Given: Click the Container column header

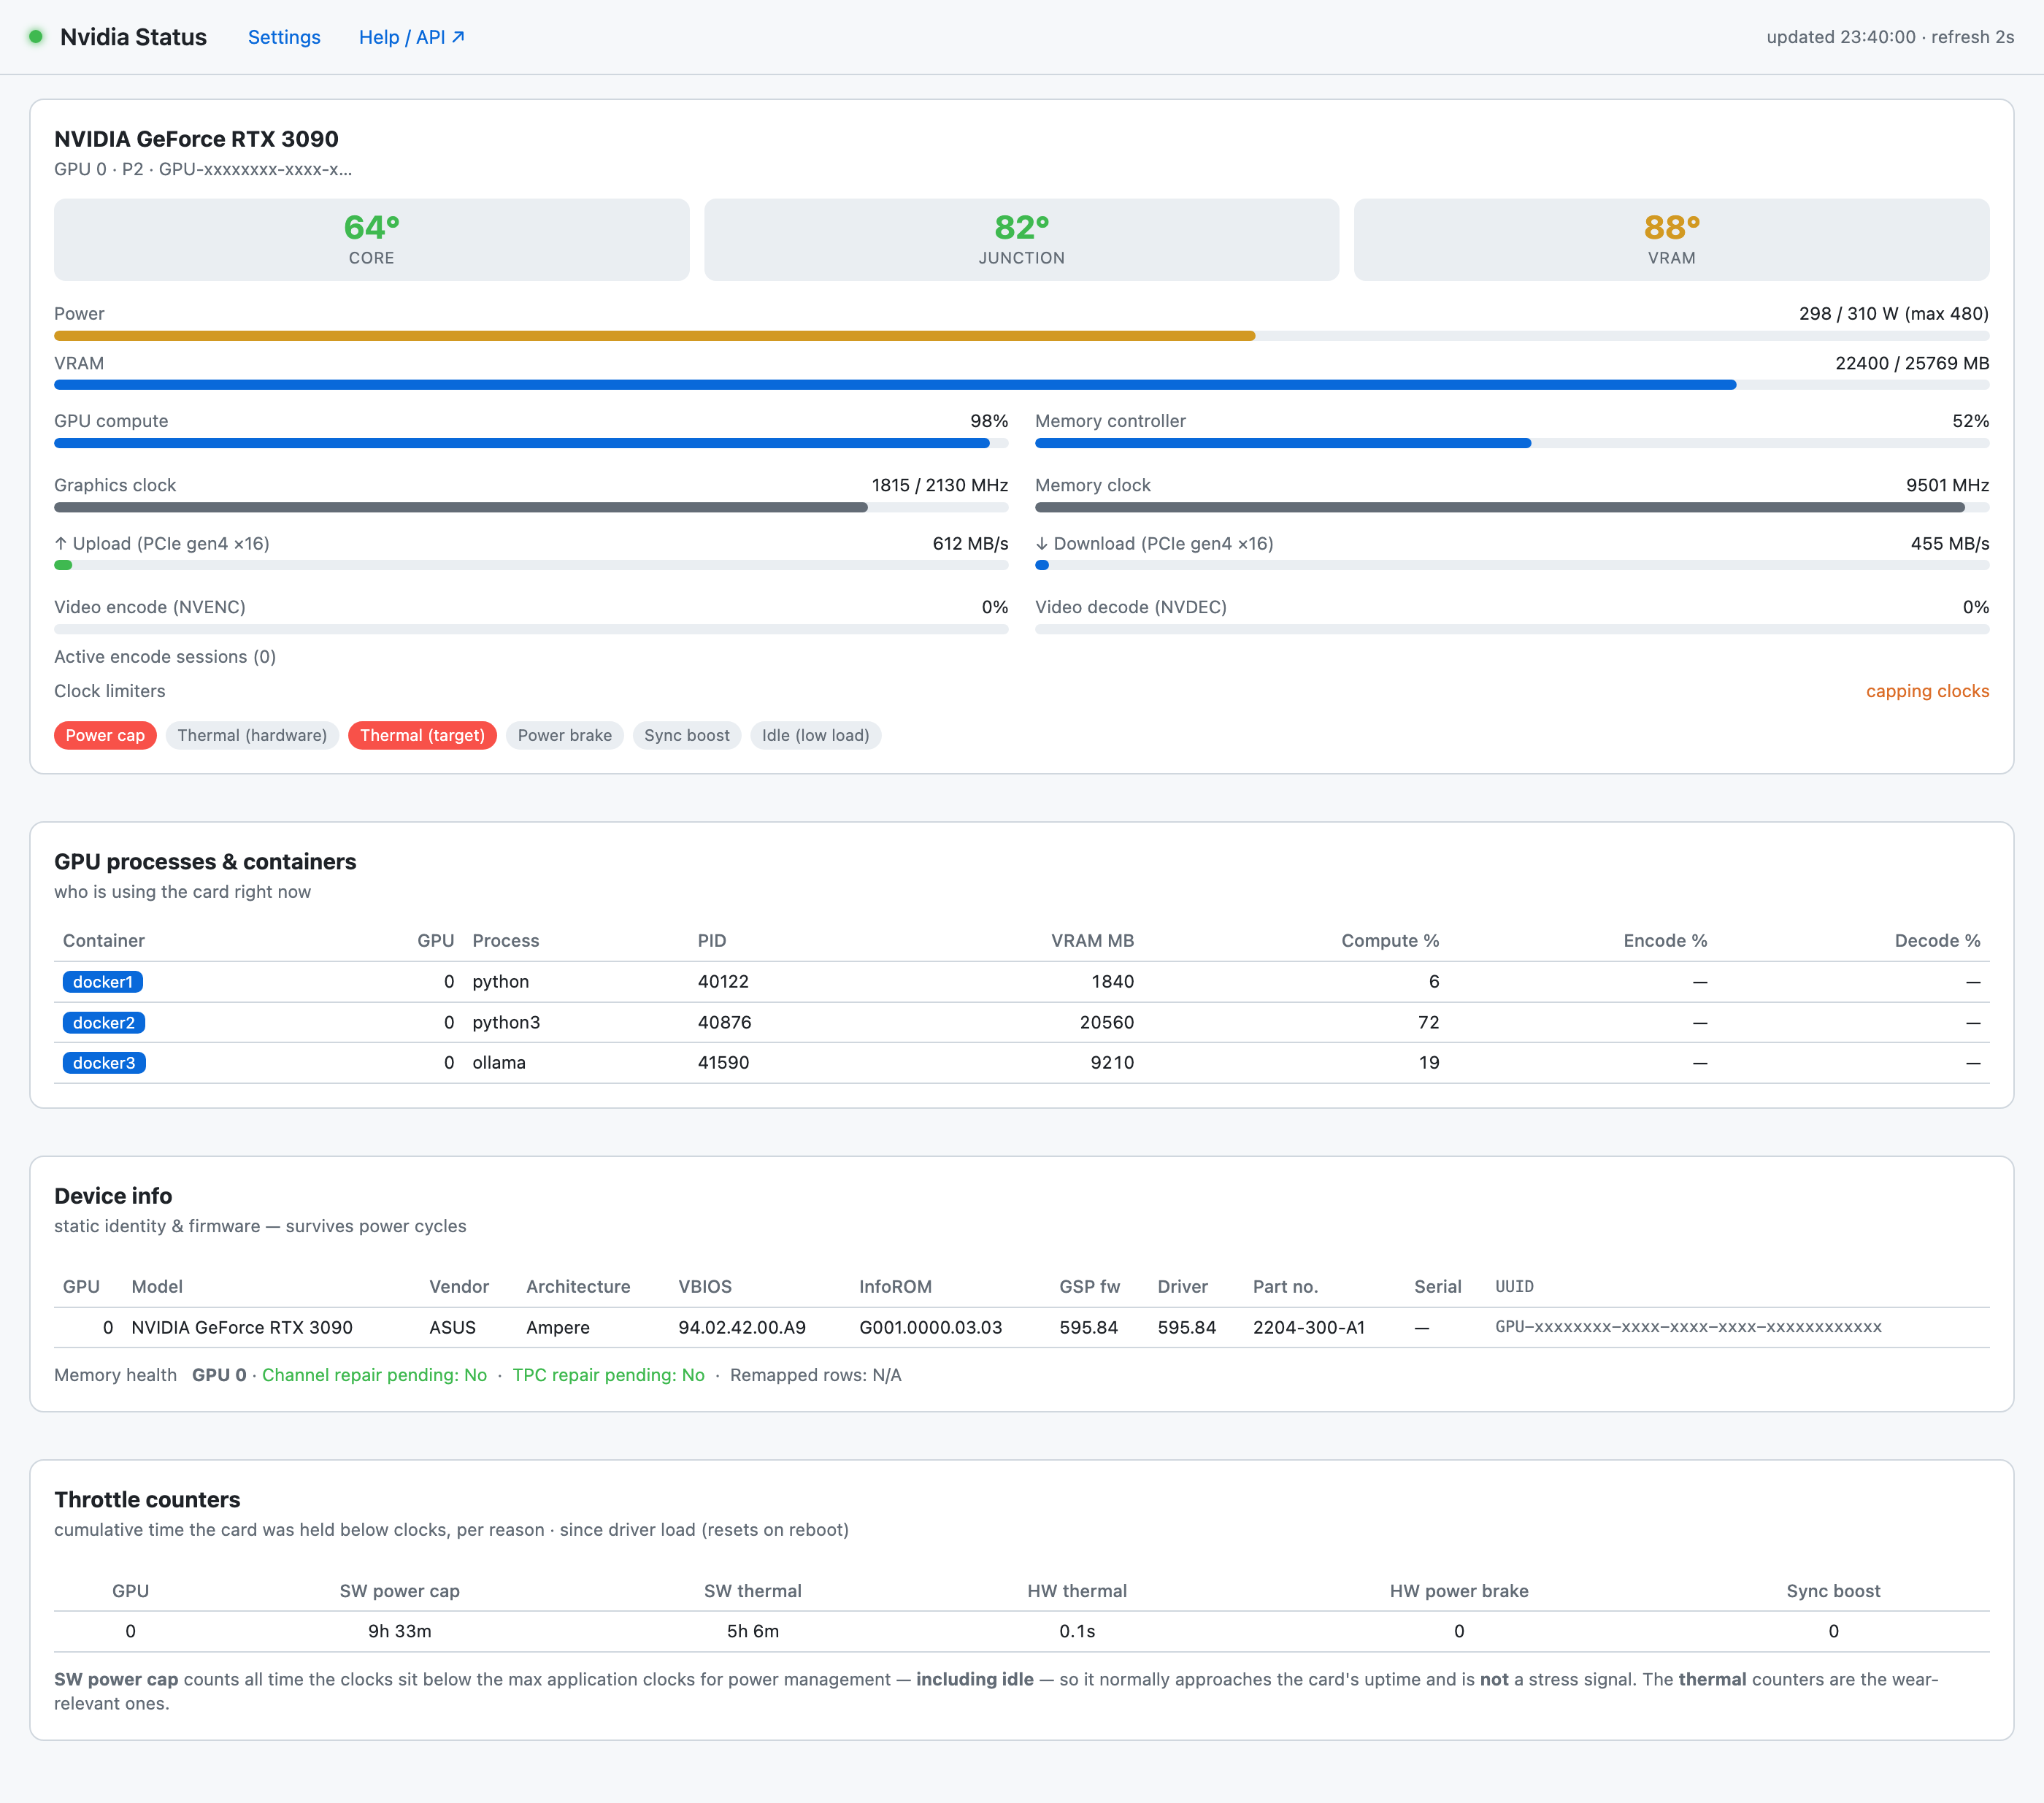Looking at the screenshot, I should pos(104,941).
